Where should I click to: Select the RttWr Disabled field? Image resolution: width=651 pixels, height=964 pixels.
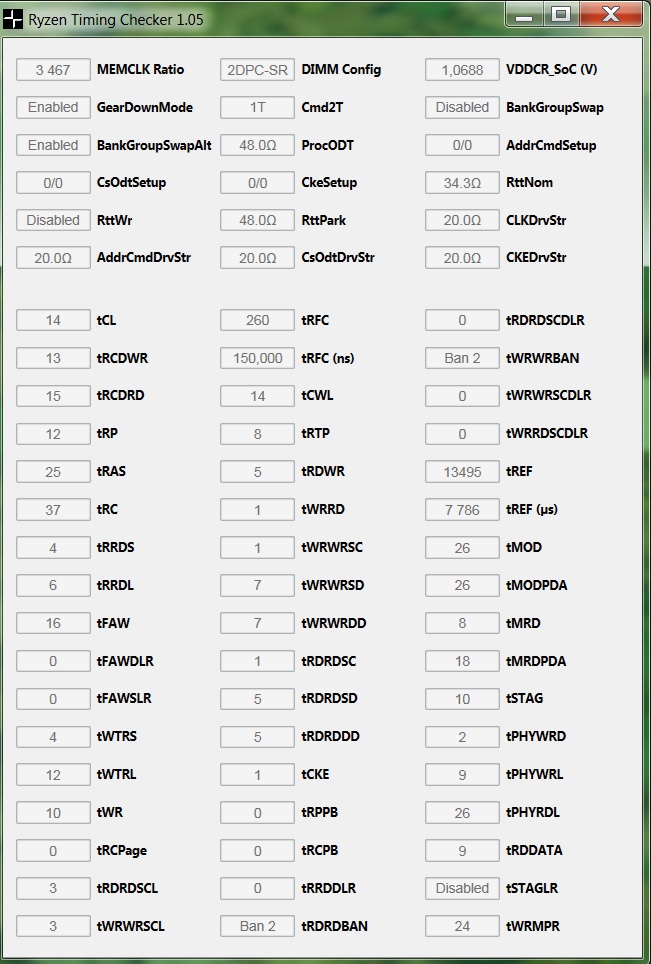53,221
